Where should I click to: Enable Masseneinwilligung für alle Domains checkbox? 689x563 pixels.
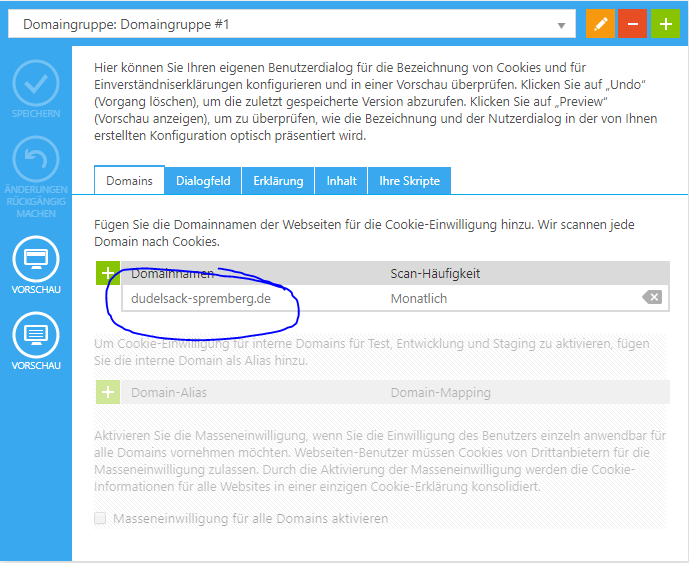coord(100,519)
